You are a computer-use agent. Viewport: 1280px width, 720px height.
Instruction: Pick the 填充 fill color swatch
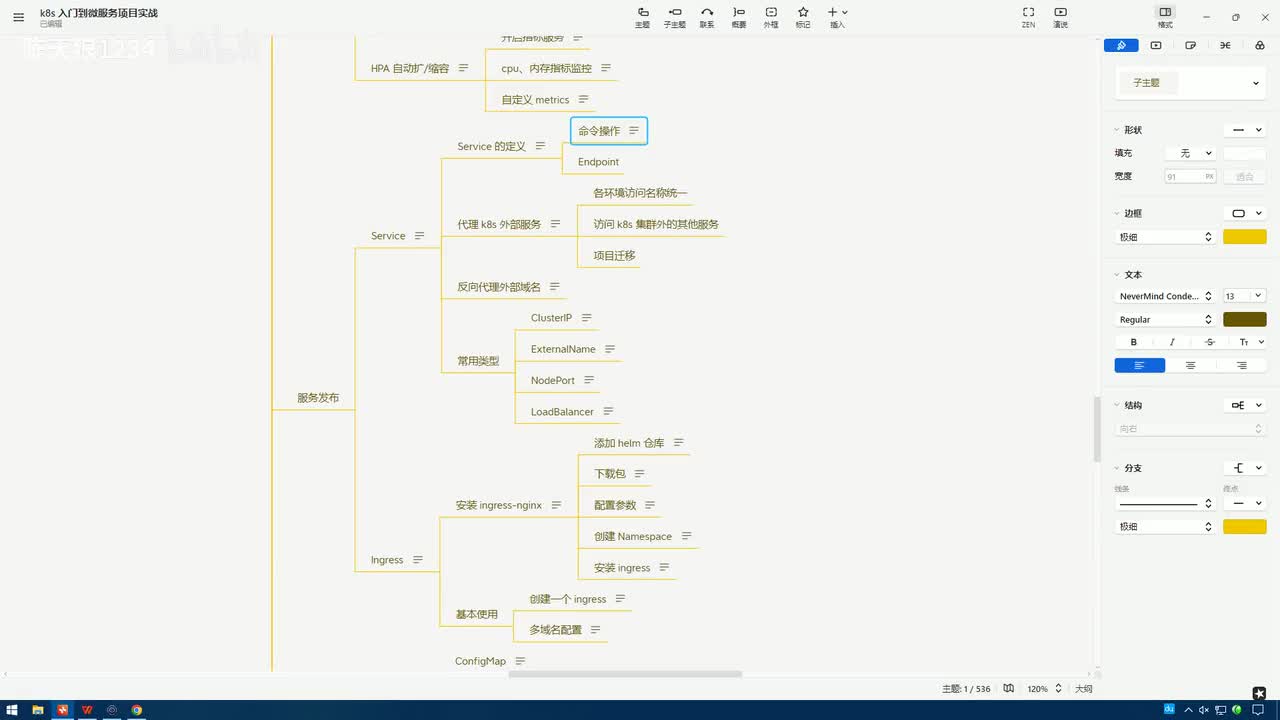coord(1245,153)
